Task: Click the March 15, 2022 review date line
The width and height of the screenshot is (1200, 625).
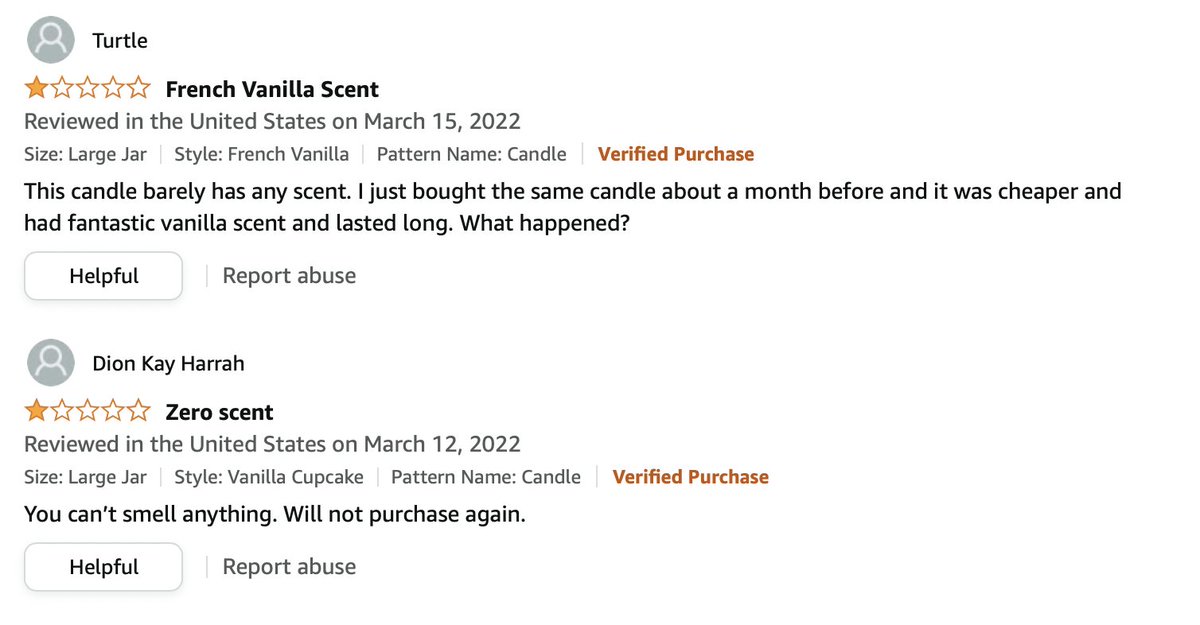Action: coord(272,122)
